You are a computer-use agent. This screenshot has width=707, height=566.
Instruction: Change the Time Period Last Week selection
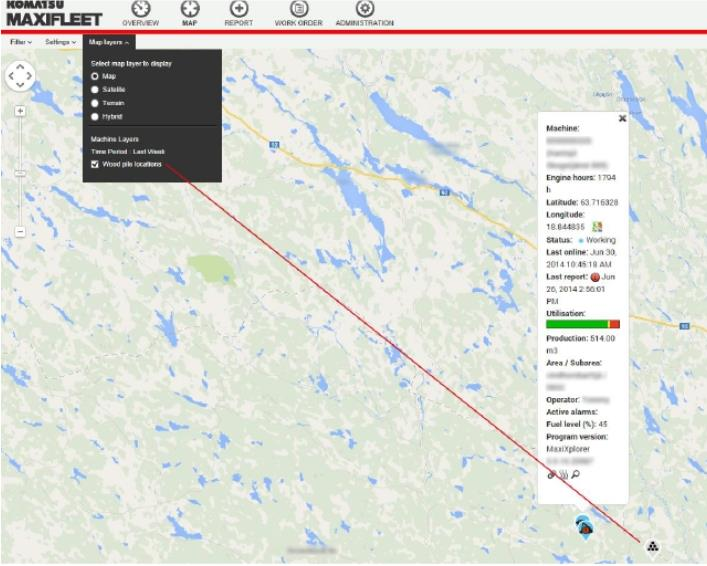pos(149,152)
